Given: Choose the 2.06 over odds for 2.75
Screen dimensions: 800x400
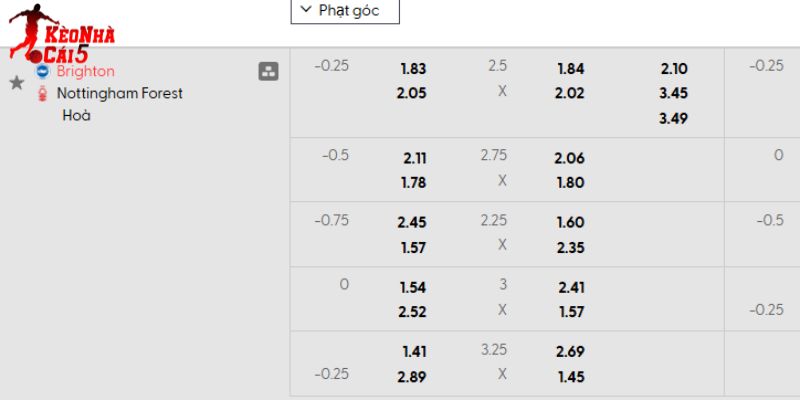Looking at the screenshot, I should coord(570,158).
